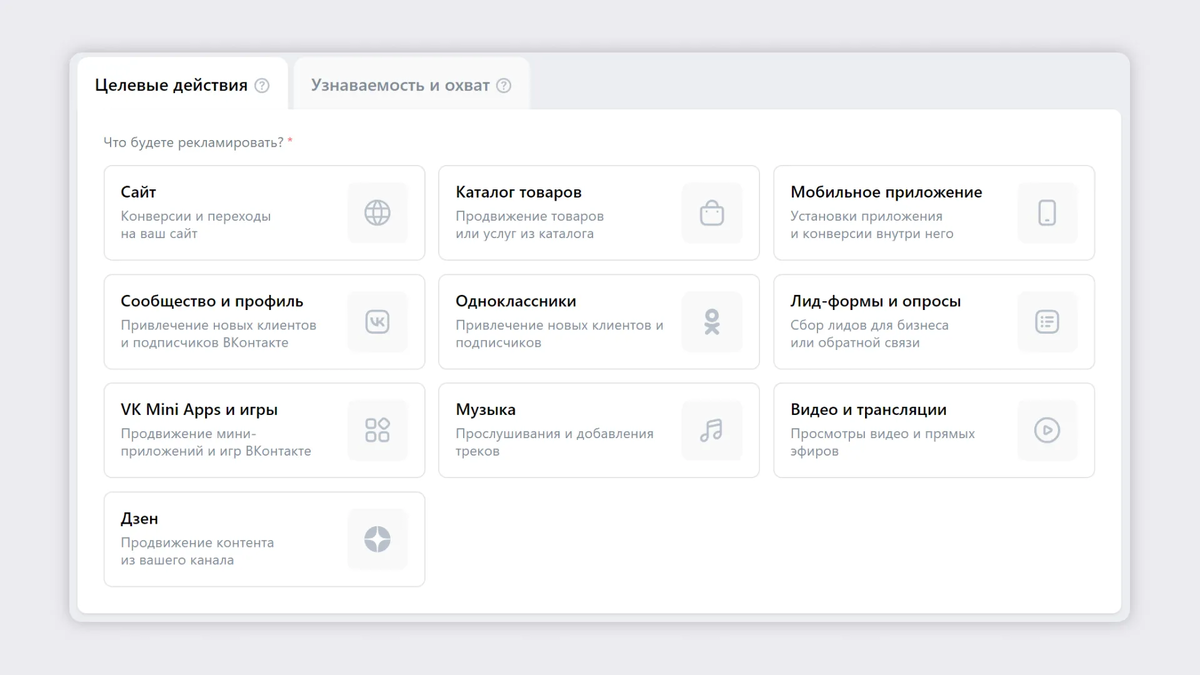
Task: Switch to the Узнаваемость и охват tab
Action: pyautogui.click(x=400, y=85)
